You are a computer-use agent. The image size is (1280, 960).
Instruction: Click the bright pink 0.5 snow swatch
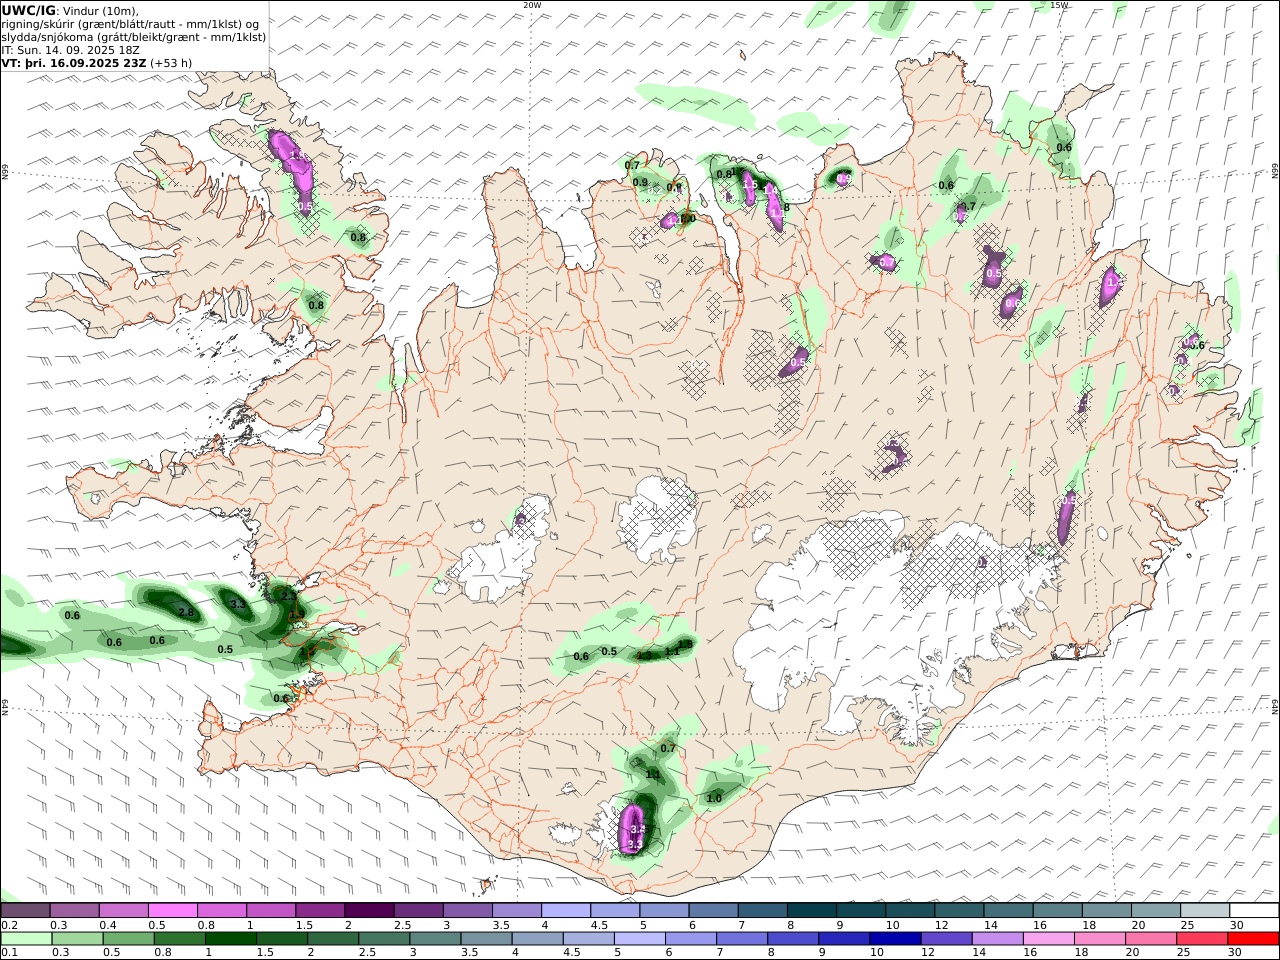[172, 911]
